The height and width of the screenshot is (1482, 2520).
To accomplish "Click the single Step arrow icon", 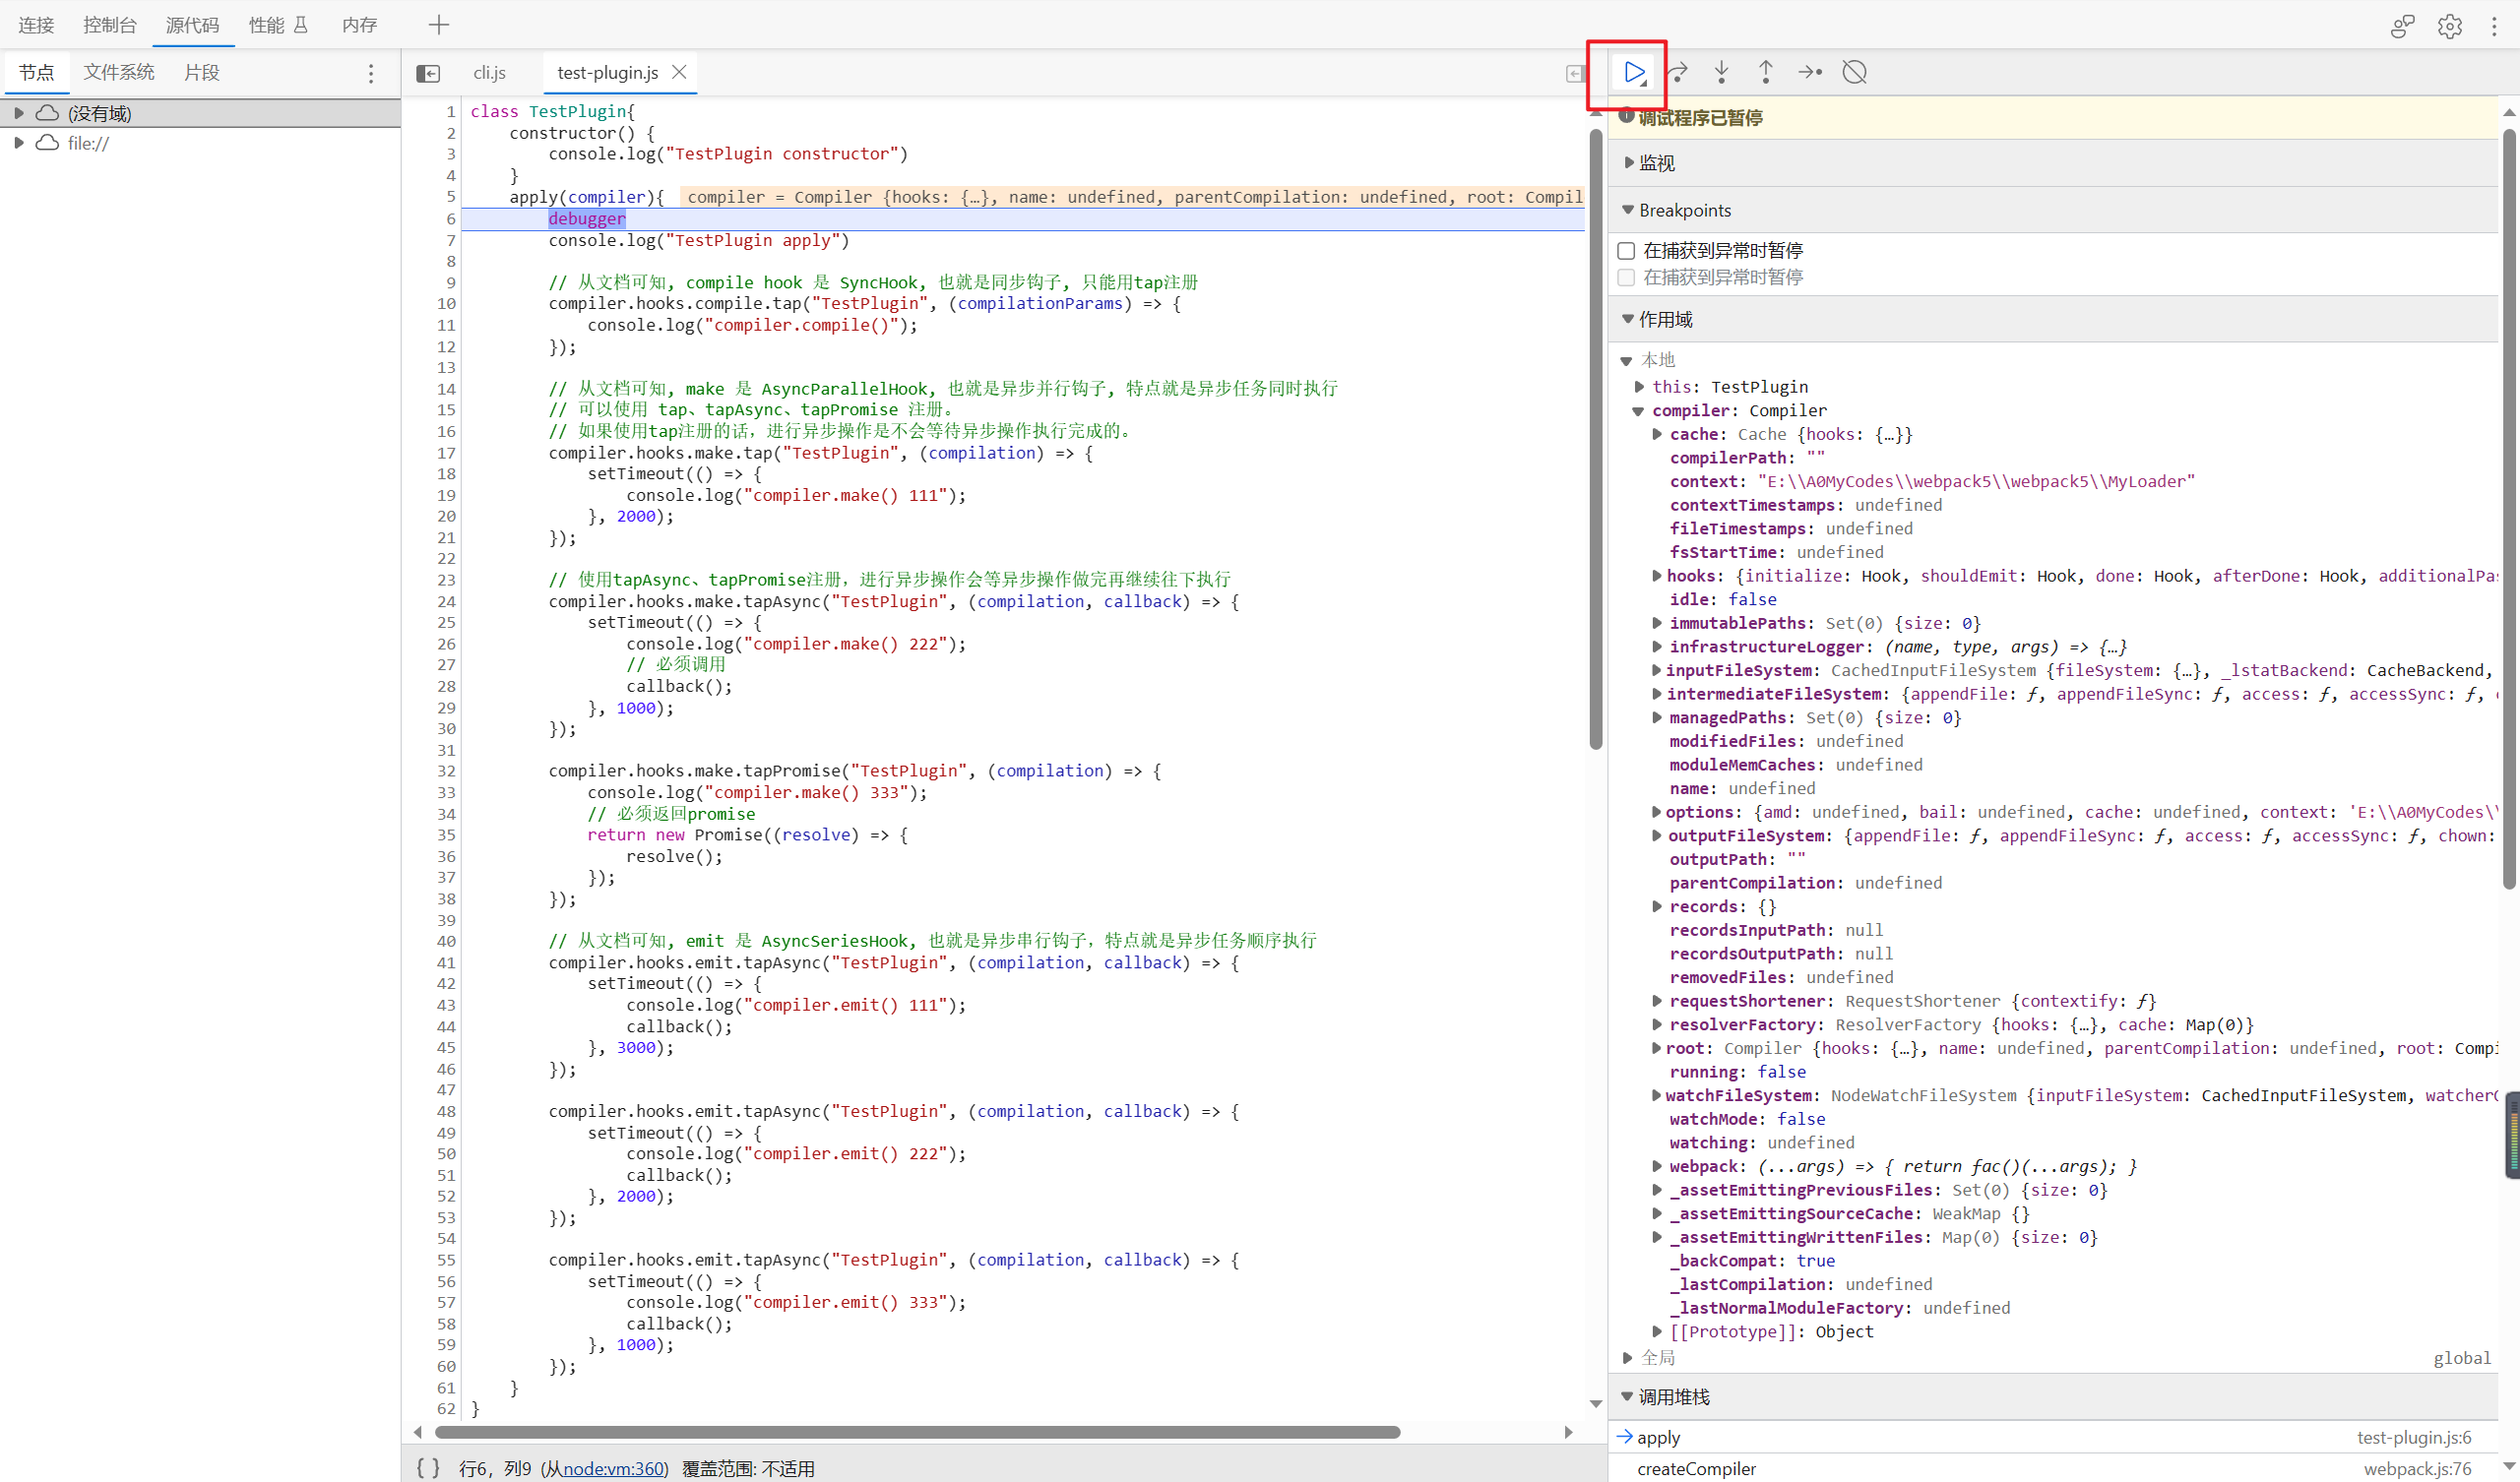I will point(1809,72).
